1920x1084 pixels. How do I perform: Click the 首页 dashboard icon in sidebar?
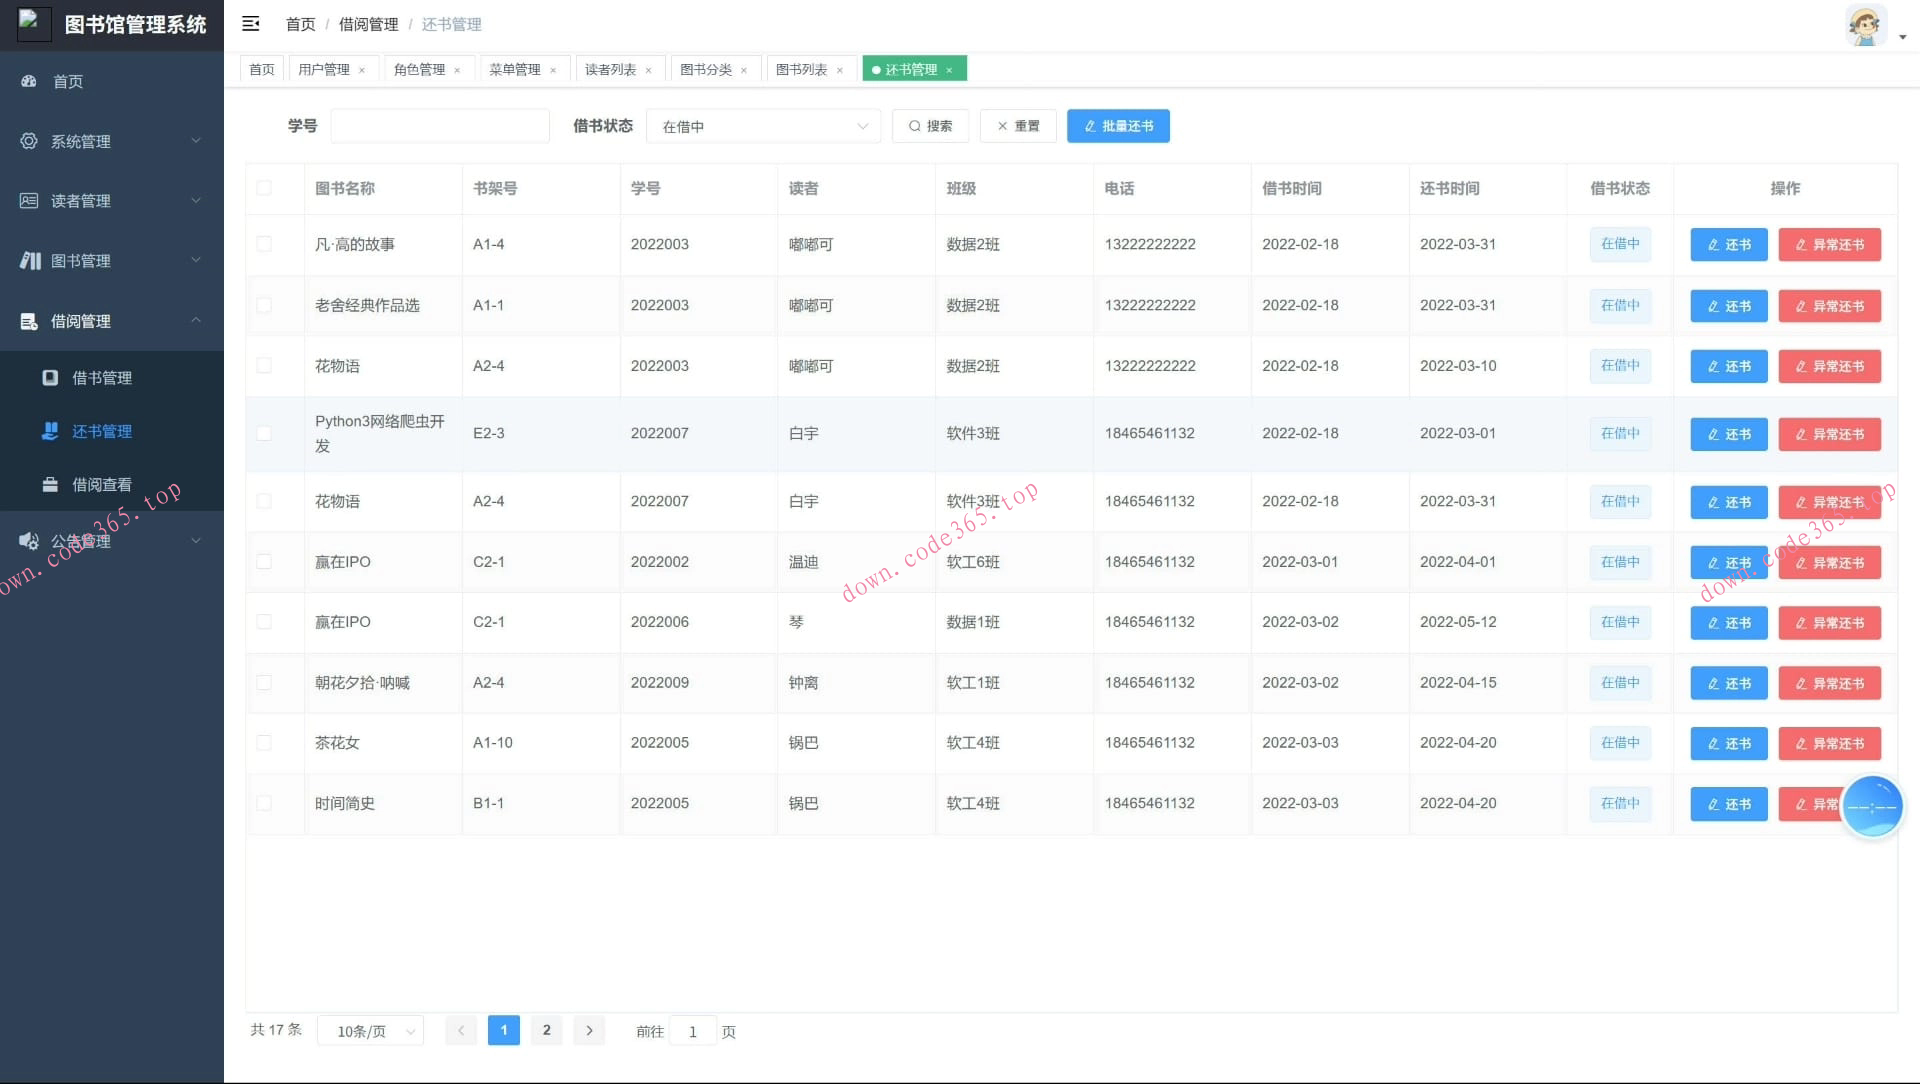[x=29, y=81]
